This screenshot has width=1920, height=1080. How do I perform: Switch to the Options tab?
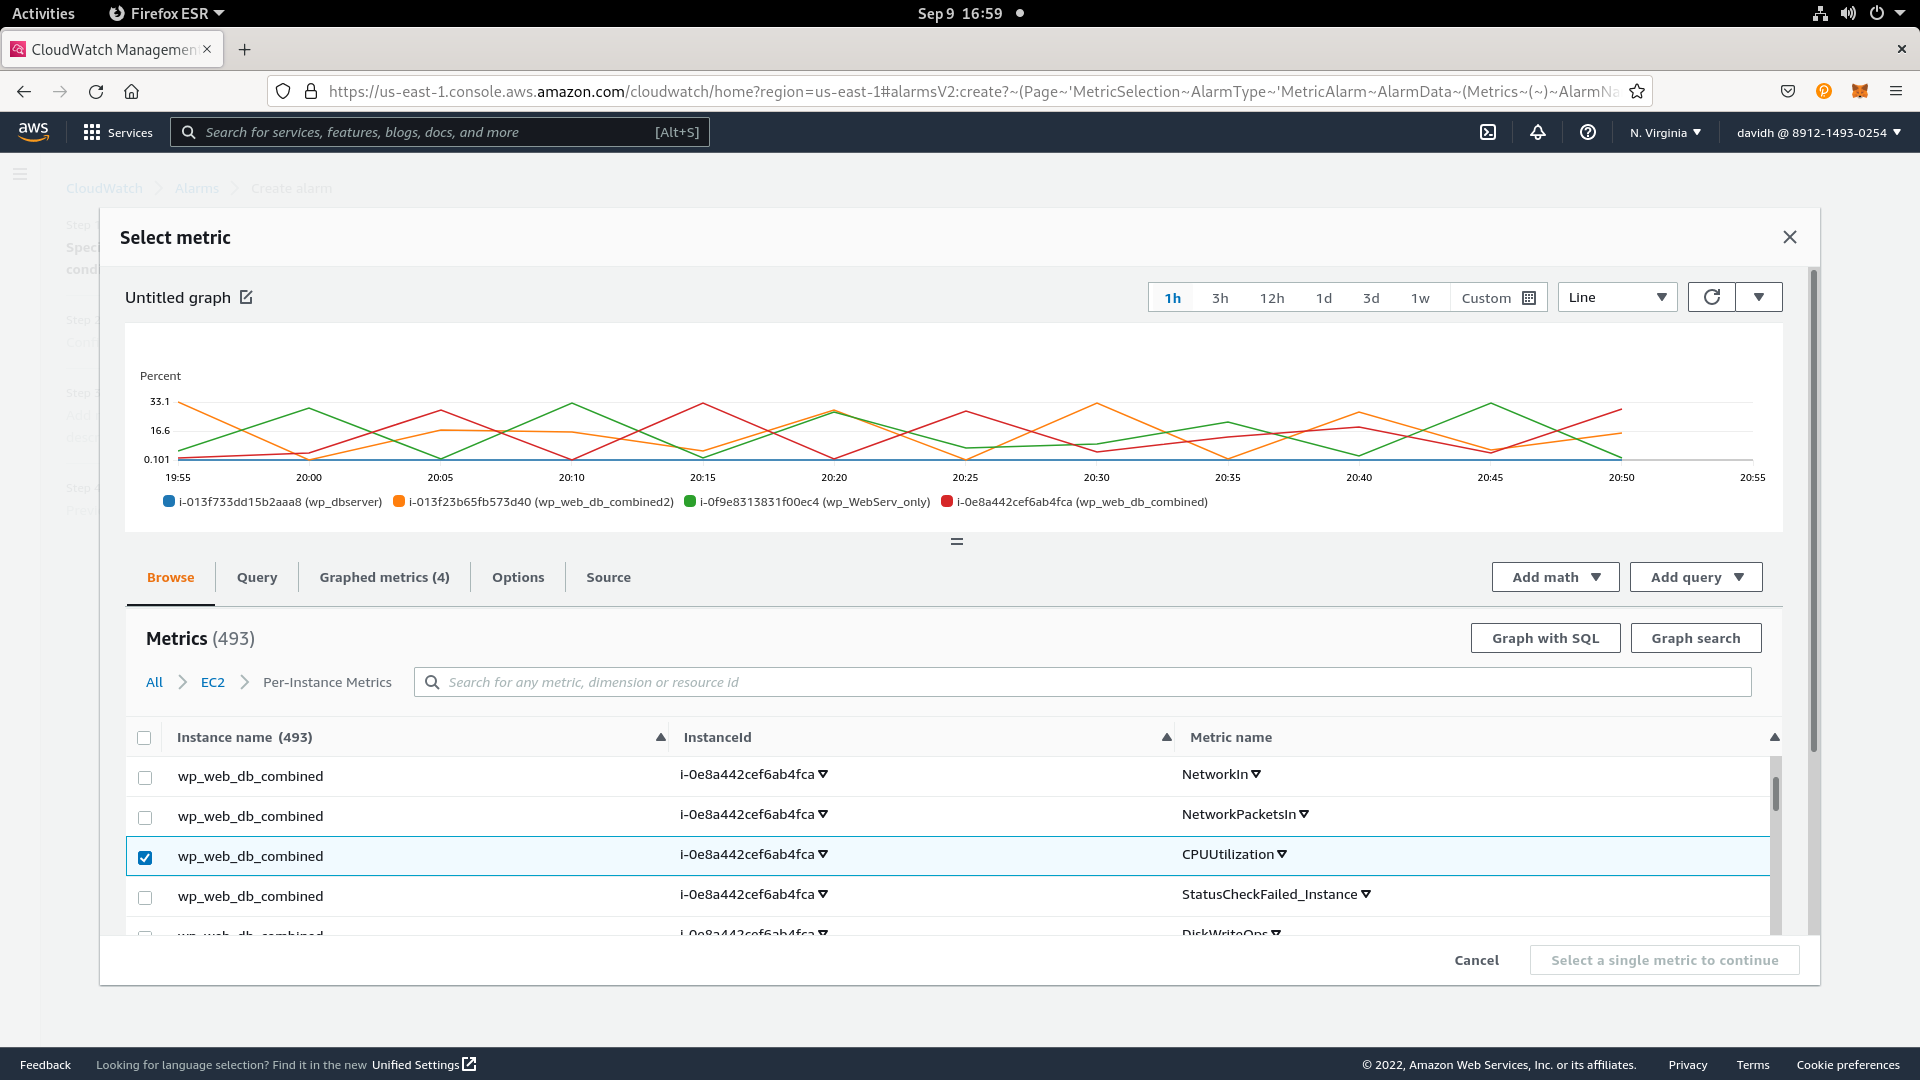pos(518,577)
